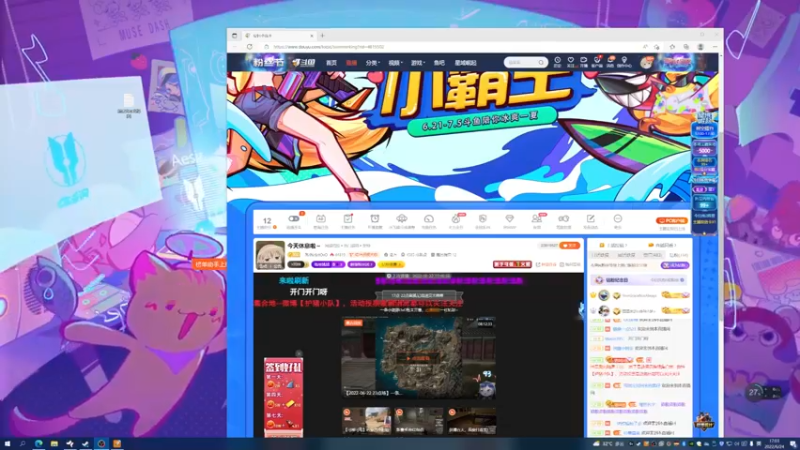Open the gift bag icon in toolbar
800x450 pixels.
[x=456, y=221]
